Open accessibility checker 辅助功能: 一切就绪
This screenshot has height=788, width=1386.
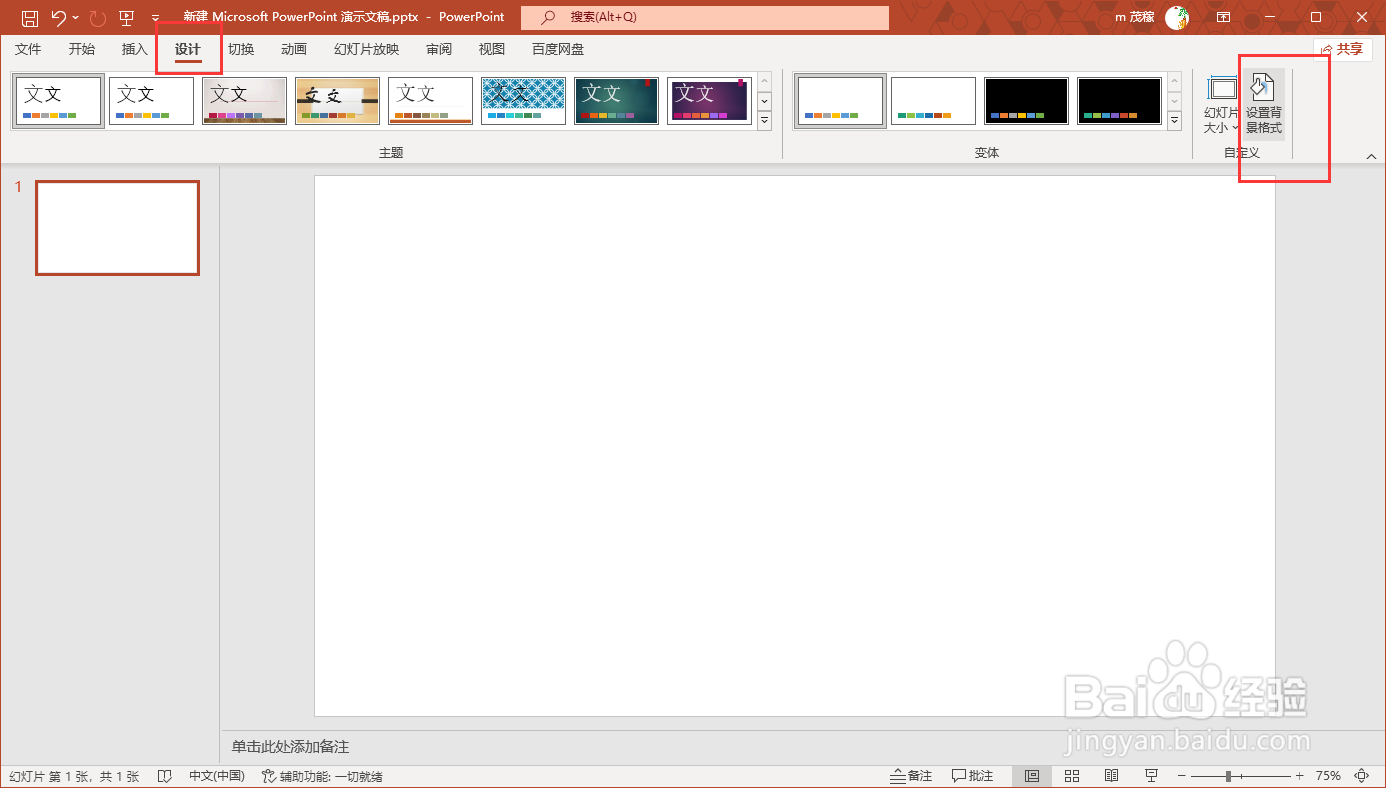point(322,776)
